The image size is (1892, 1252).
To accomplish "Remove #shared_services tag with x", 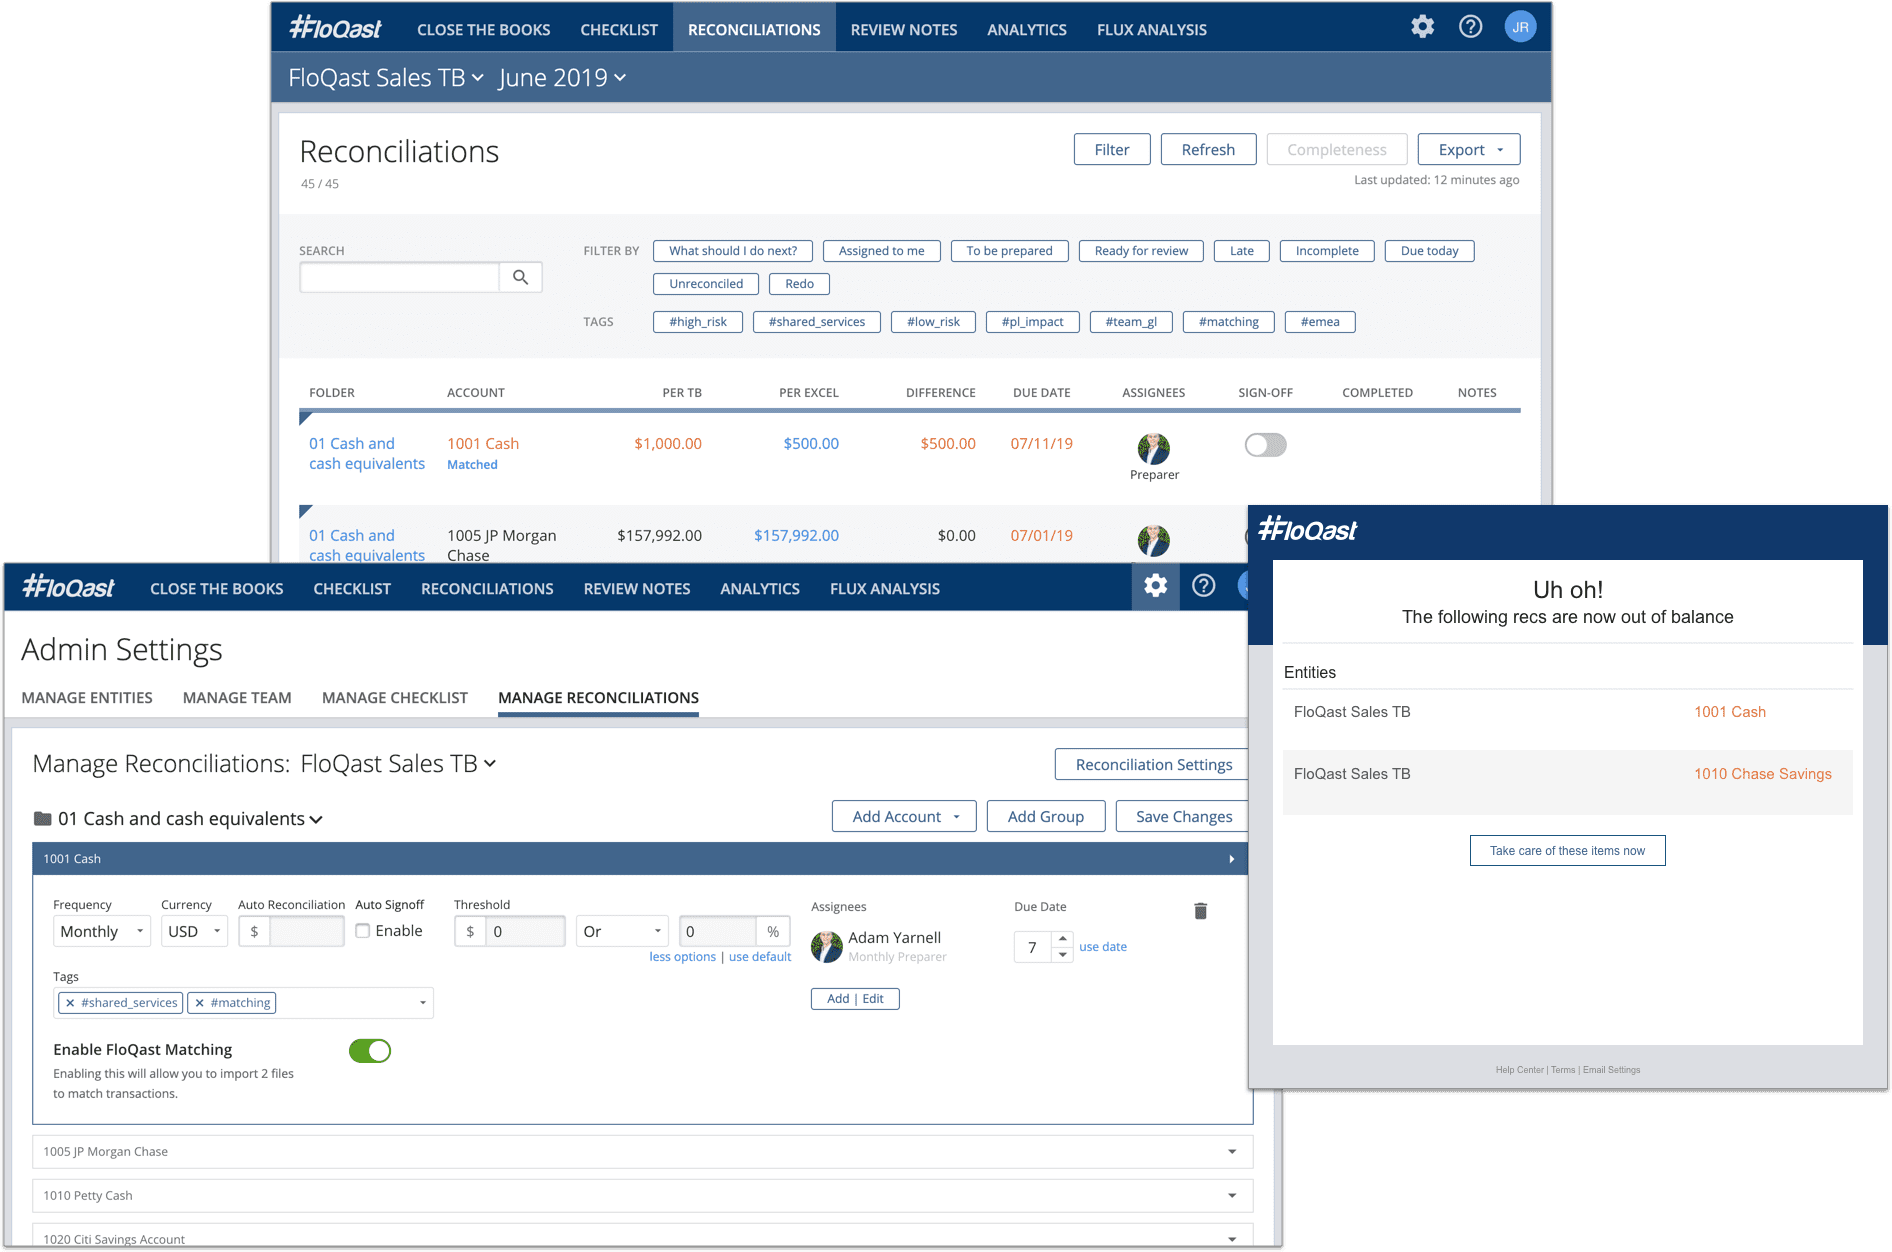I will point(70,1003).
